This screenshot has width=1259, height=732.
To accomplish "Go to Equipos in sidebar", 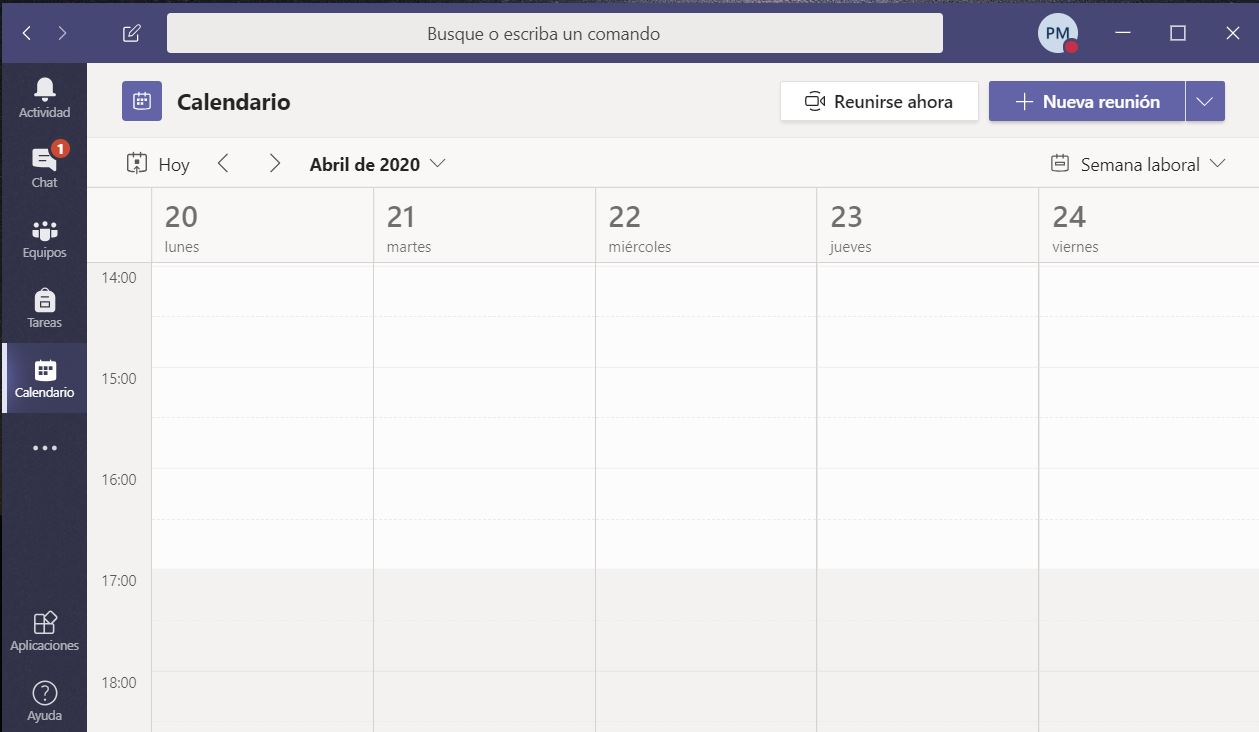I will tap(44, 238).
